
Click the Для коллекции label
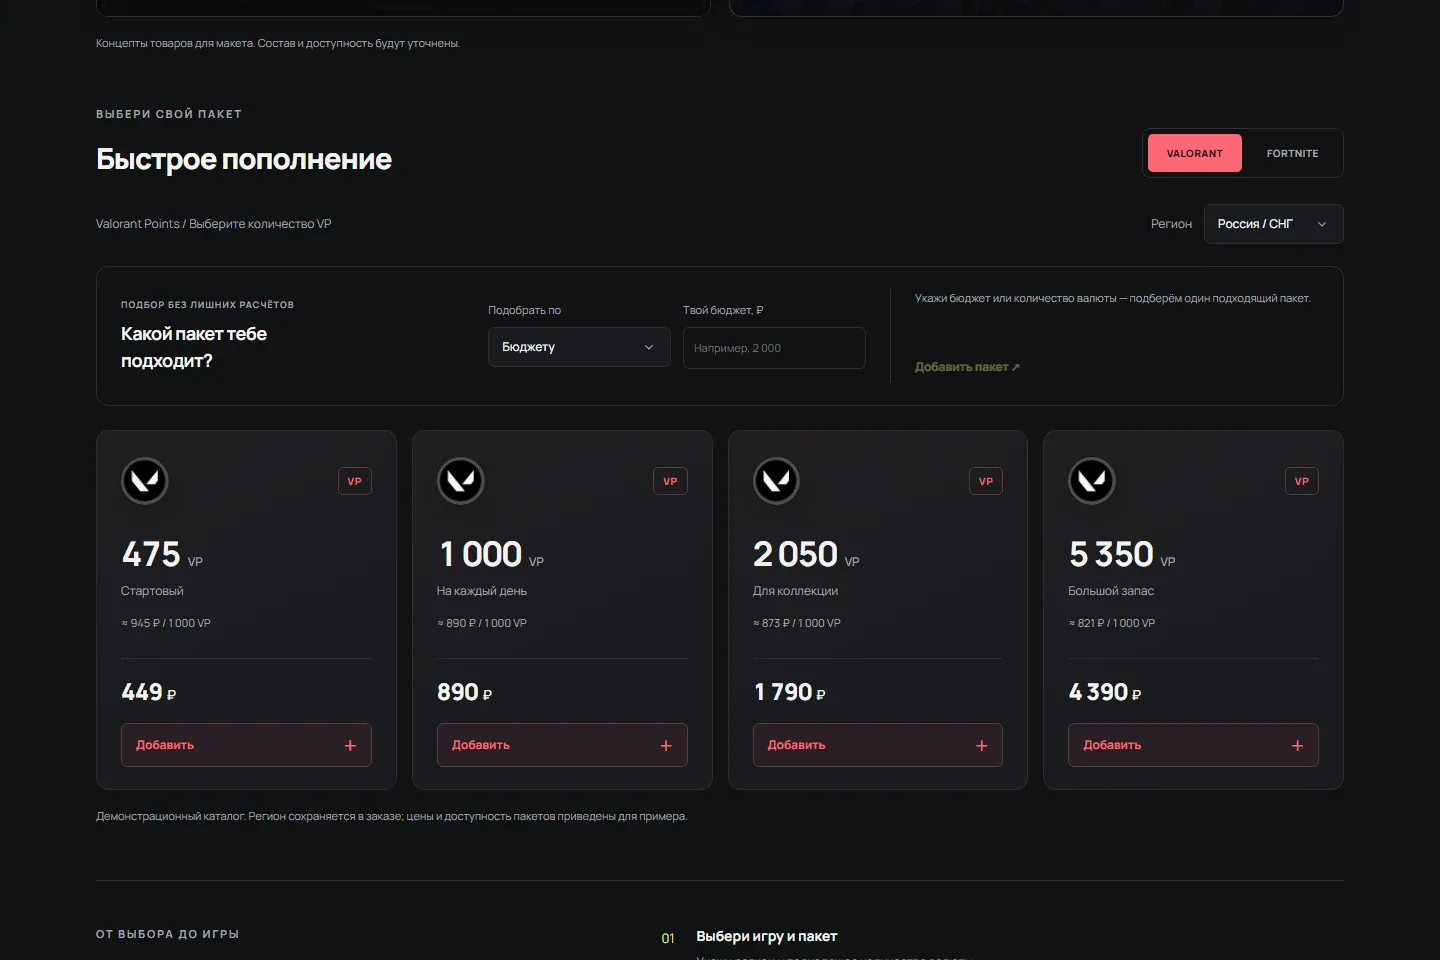point(795,591)
